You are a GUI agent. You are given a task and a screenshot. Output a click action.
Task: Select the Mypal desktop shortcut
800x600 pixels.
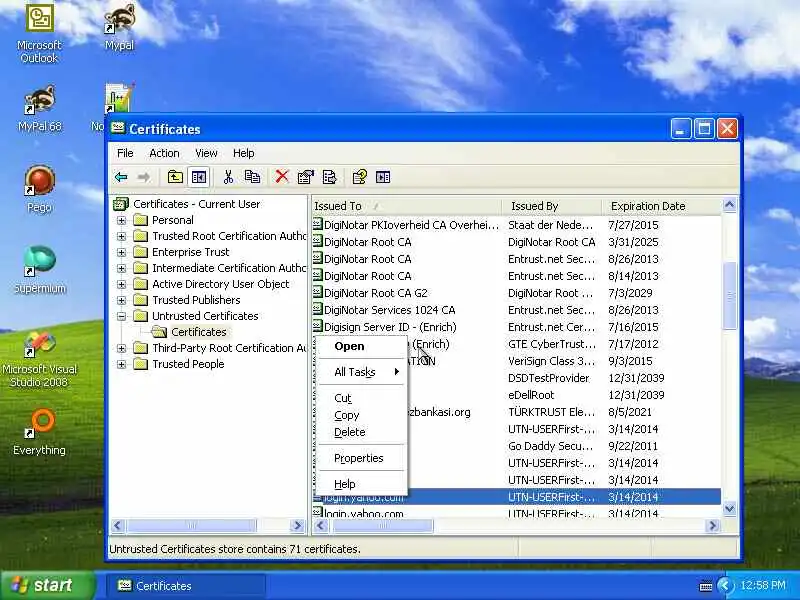tap(119, 28)
